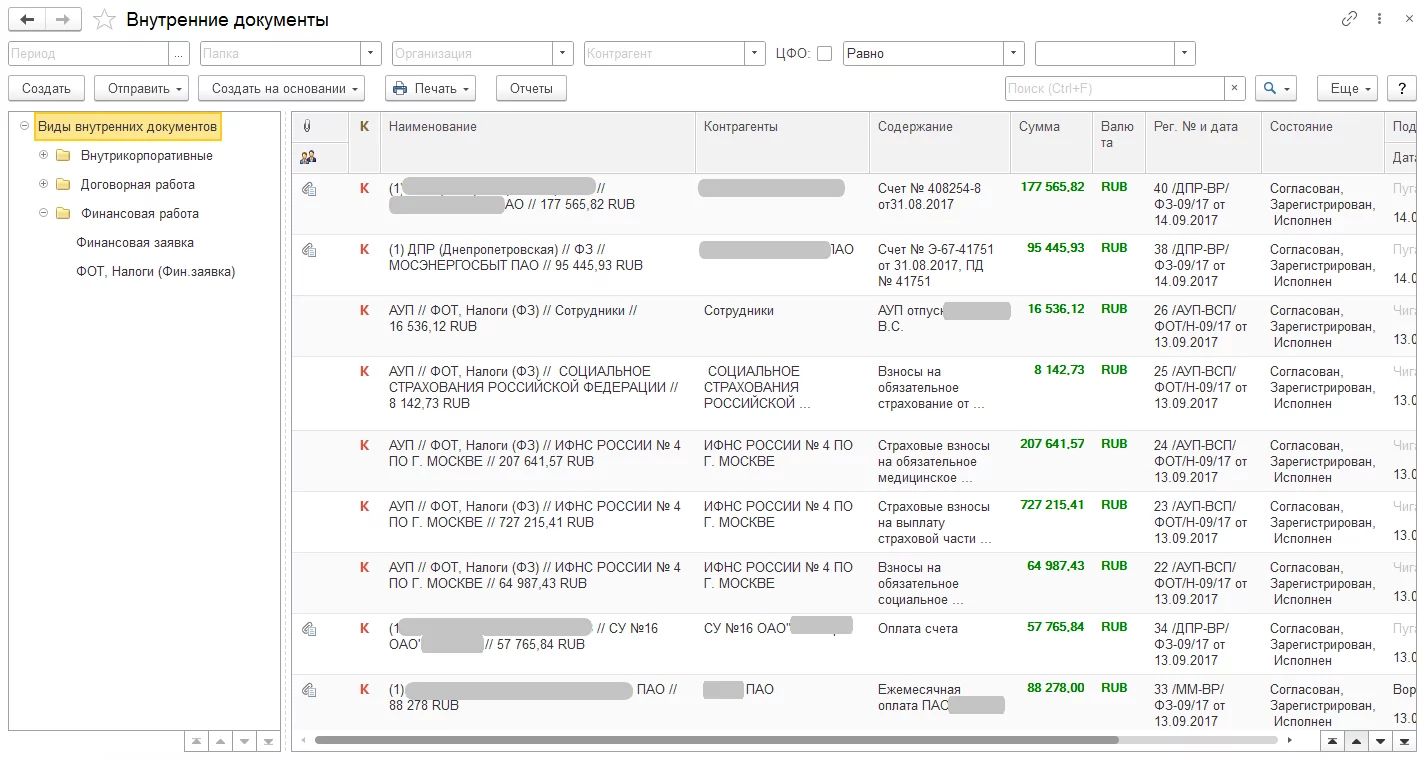
Task: Toggle the ЦФО checkbox
Action: point(824,54)
